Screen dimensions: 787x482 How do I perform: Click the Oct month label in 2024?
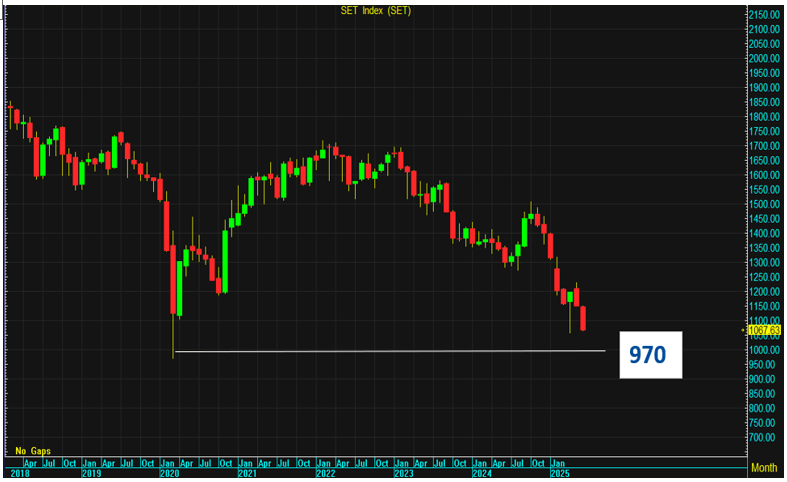pos(538,463)
